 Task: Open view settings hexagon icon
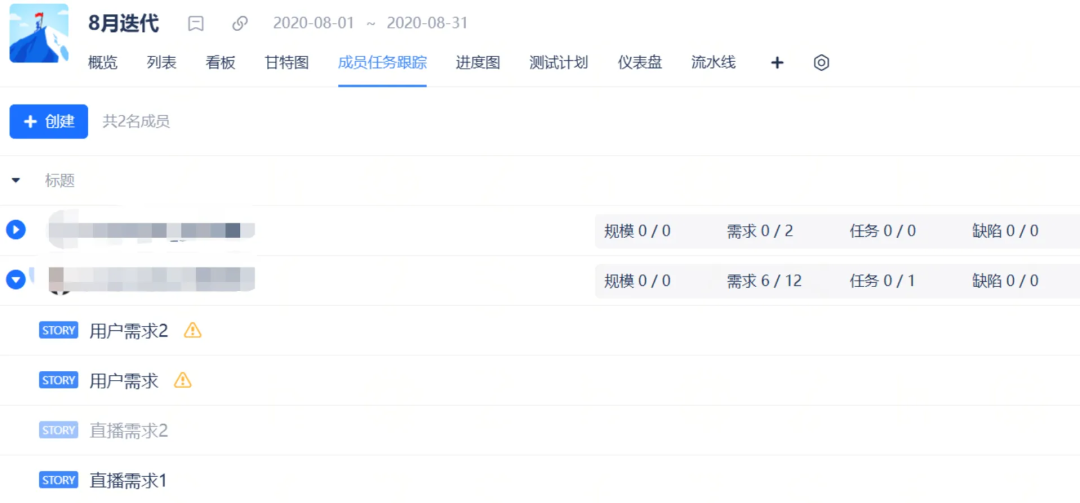tap(821, 63)
